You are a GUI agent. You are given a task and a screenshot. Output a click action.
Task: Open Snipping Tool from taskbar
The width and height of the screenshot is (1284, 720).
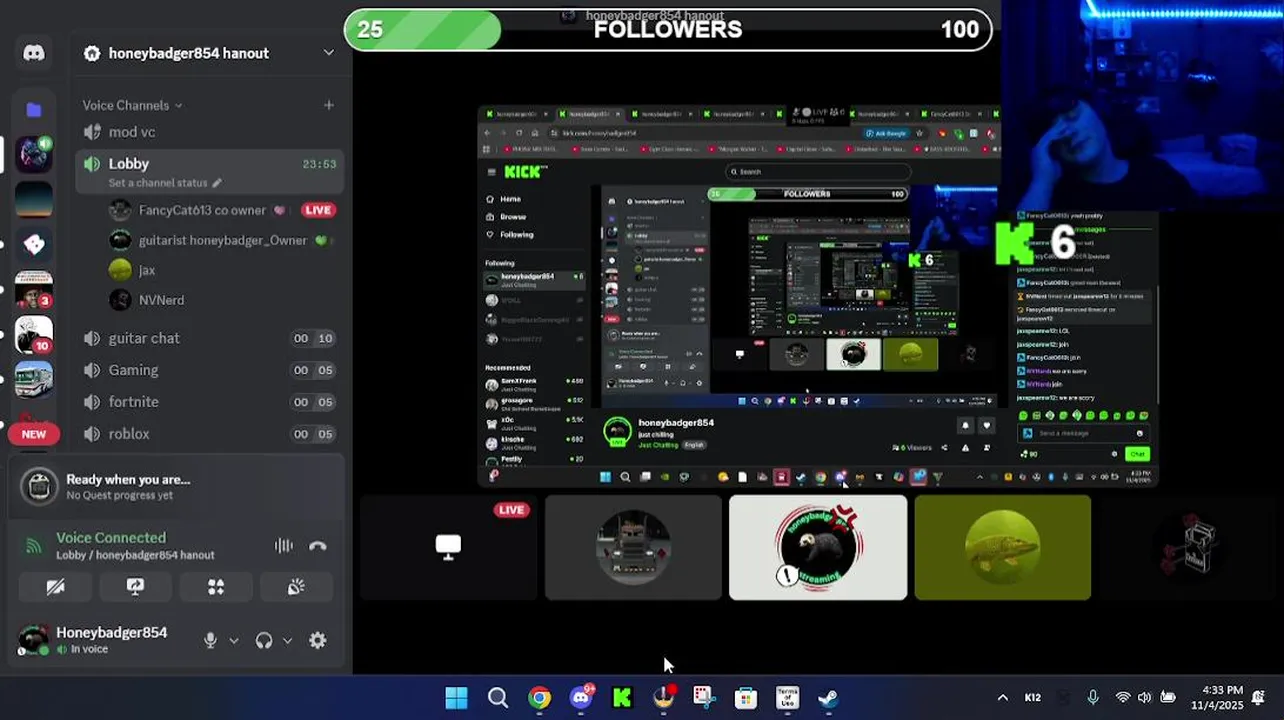click(704, 698)
